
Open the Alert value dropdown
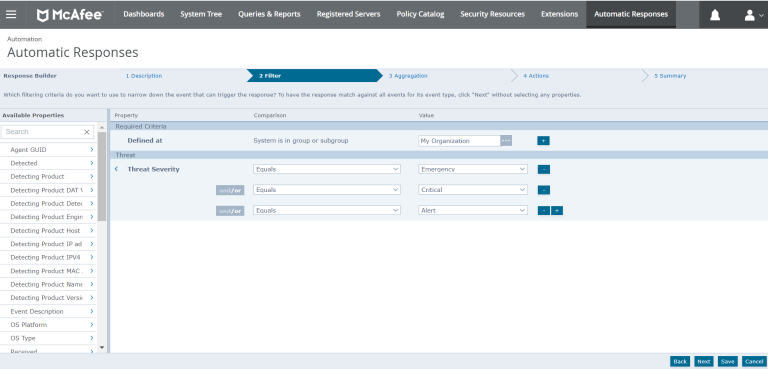[x=473, y=210]
